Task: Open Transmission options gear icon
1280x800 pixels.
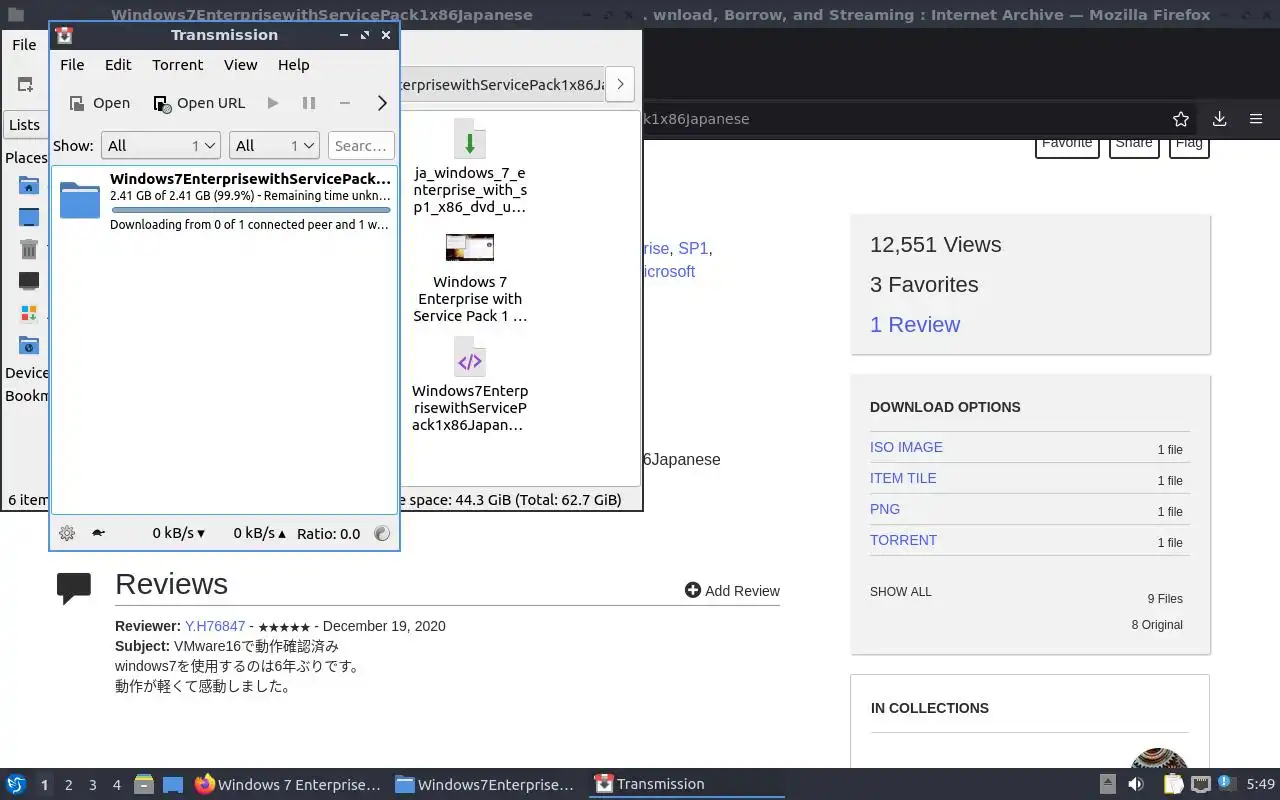Action: point(67,534)
